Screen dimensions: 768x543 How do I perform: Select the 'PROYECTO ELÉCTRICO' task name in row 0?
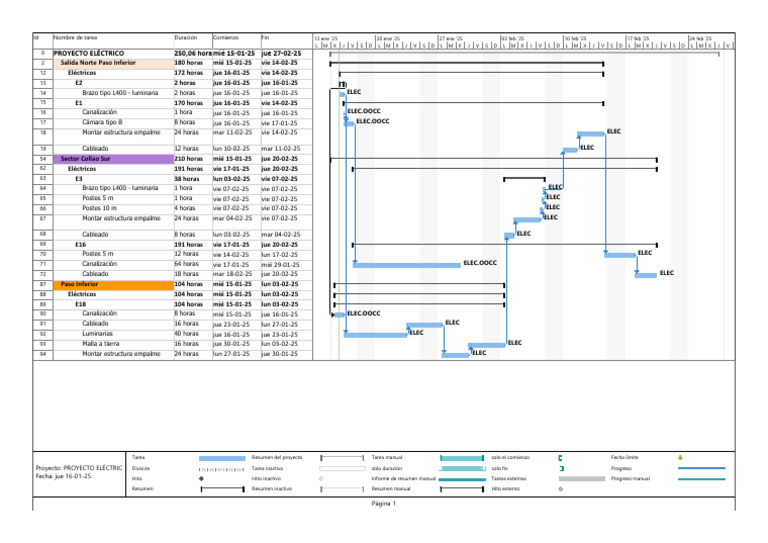(89, 53)
